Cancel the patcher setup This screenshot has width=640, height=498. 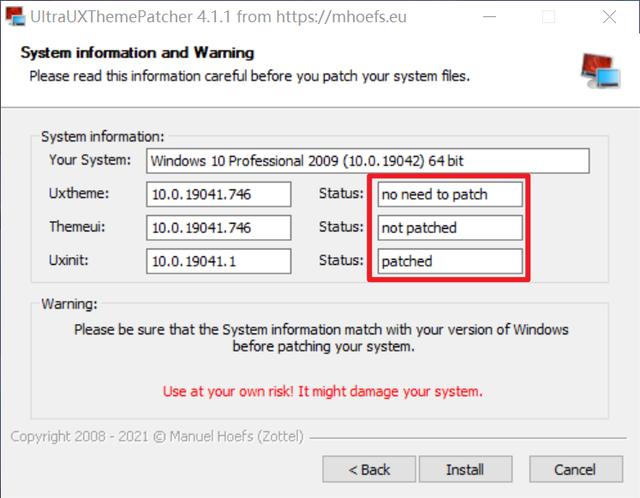point(575,469)
